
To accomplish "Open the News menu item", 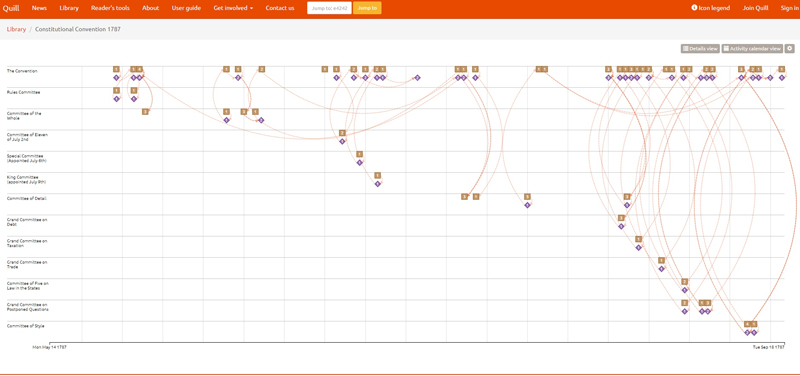I will coord(39,8).
